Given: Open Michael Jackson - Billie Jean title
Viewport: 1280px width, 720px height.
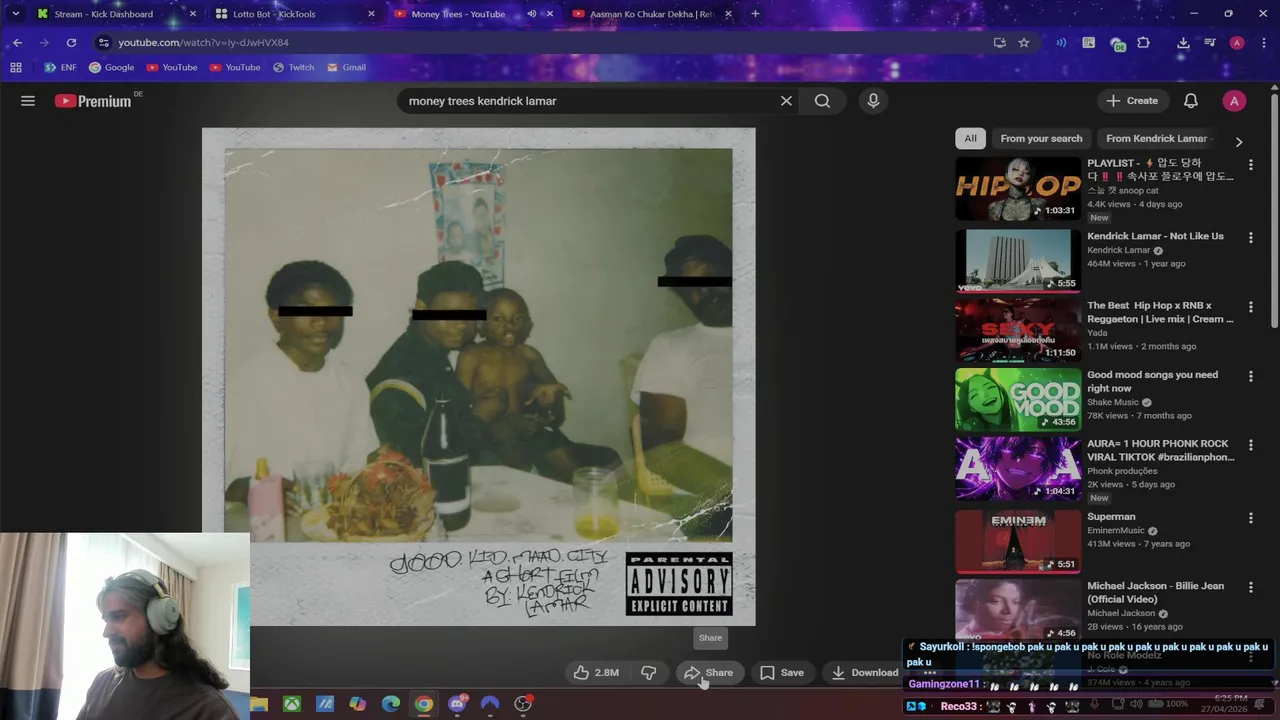Looking at the screenshot, I should point(1155,592).
